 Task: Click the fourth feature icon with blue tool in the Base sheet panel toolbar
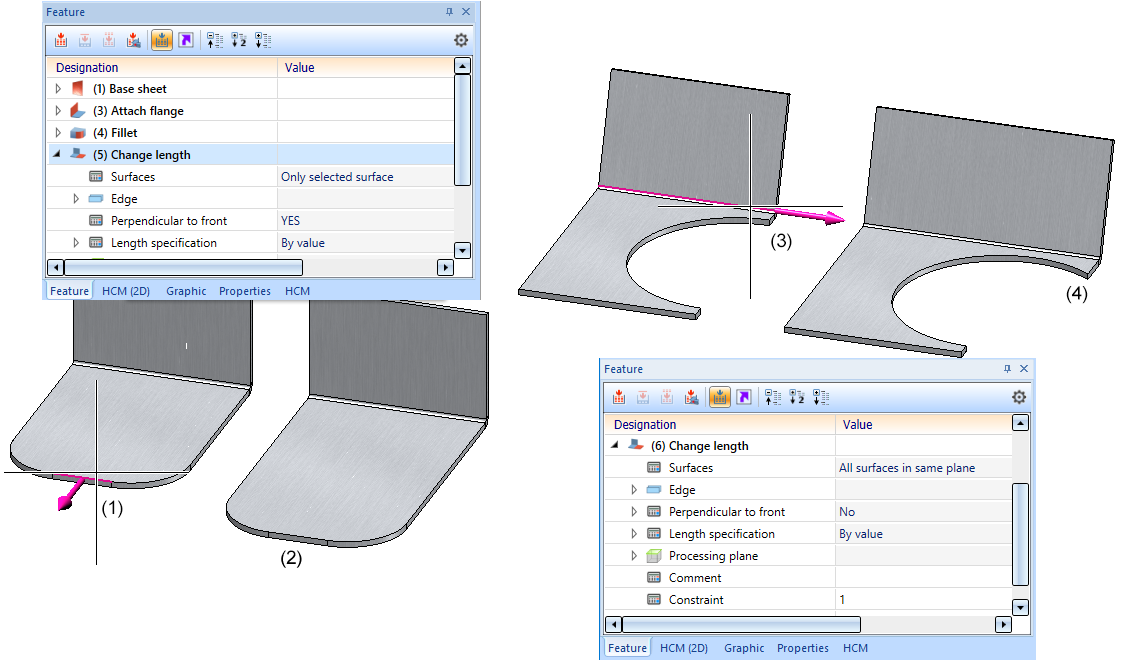click(133, 40)
